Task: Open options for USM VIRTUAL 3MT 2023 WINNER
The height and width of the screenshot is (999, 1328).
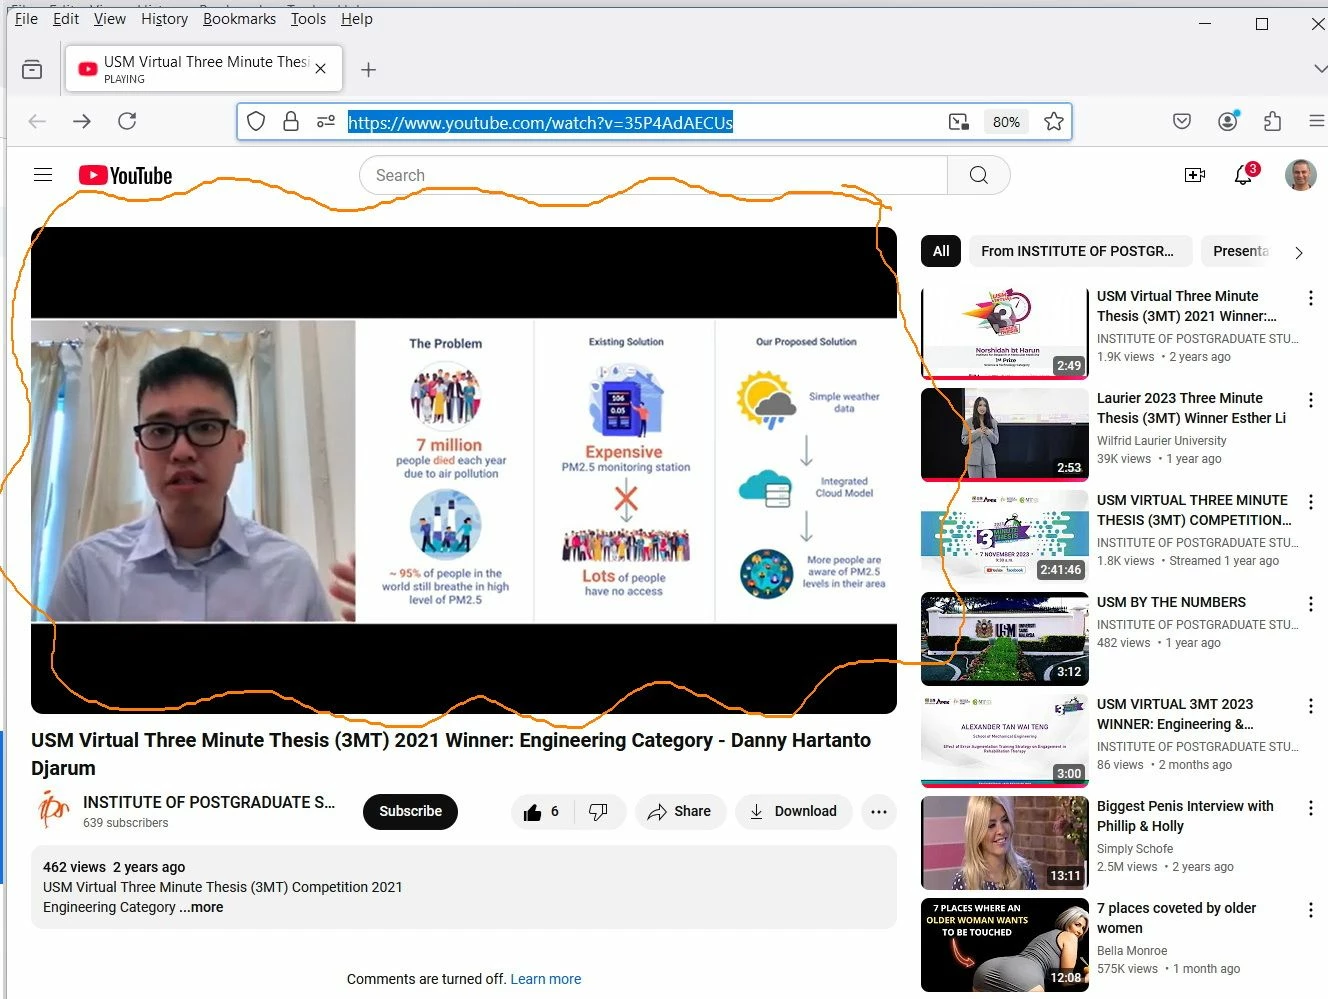Action: tap(1310, 706)
